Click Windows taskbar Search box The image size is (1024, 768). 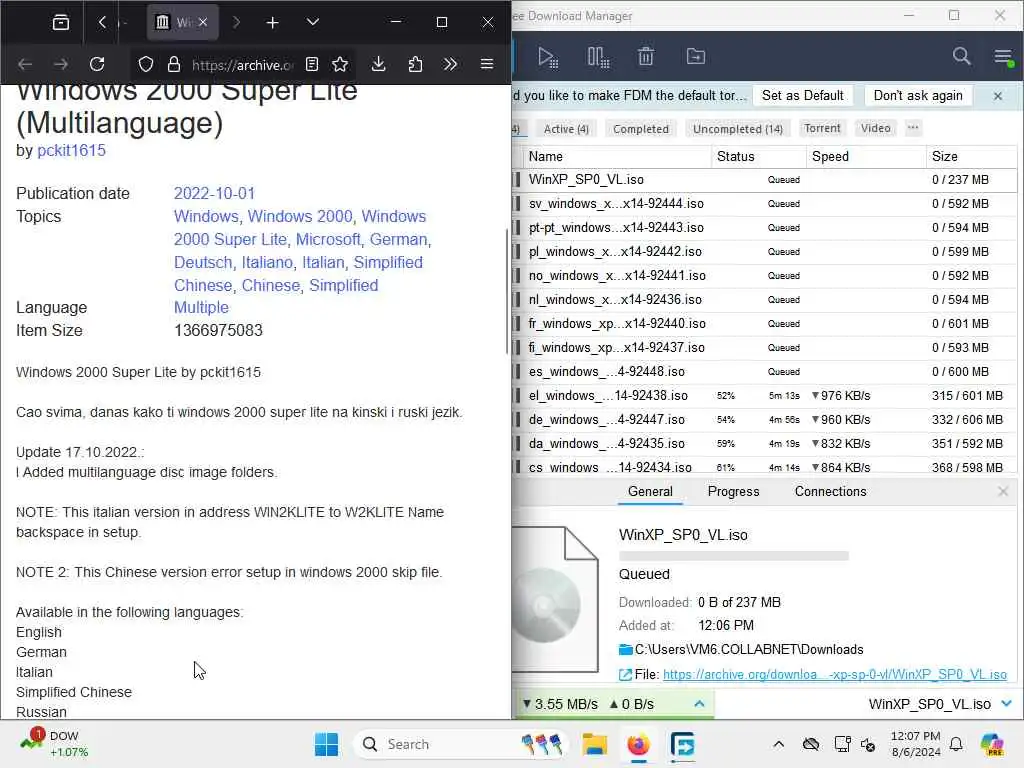click(x=460, y=744)
